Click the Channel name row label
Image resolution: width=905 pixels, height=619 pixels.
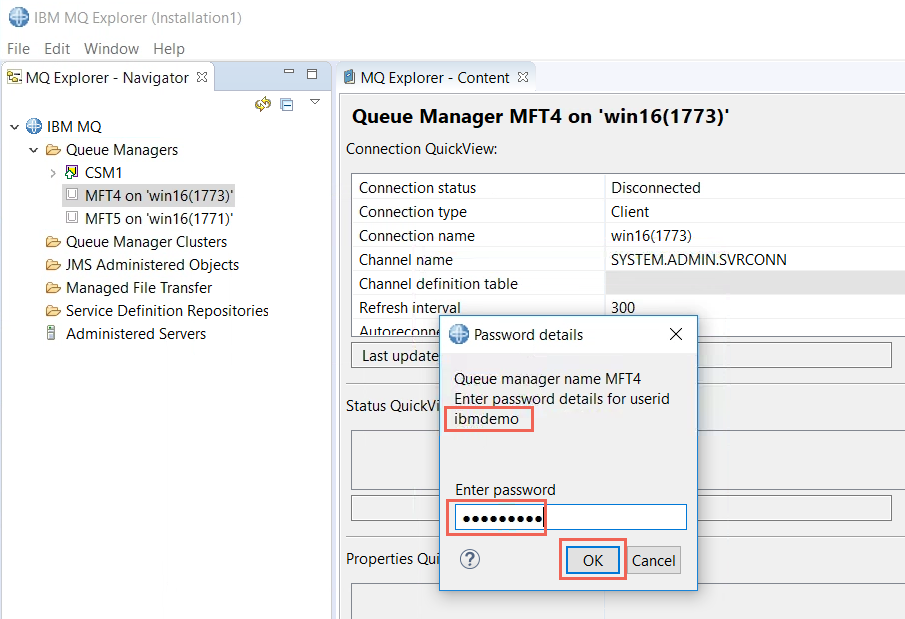[x=406, y=260]
